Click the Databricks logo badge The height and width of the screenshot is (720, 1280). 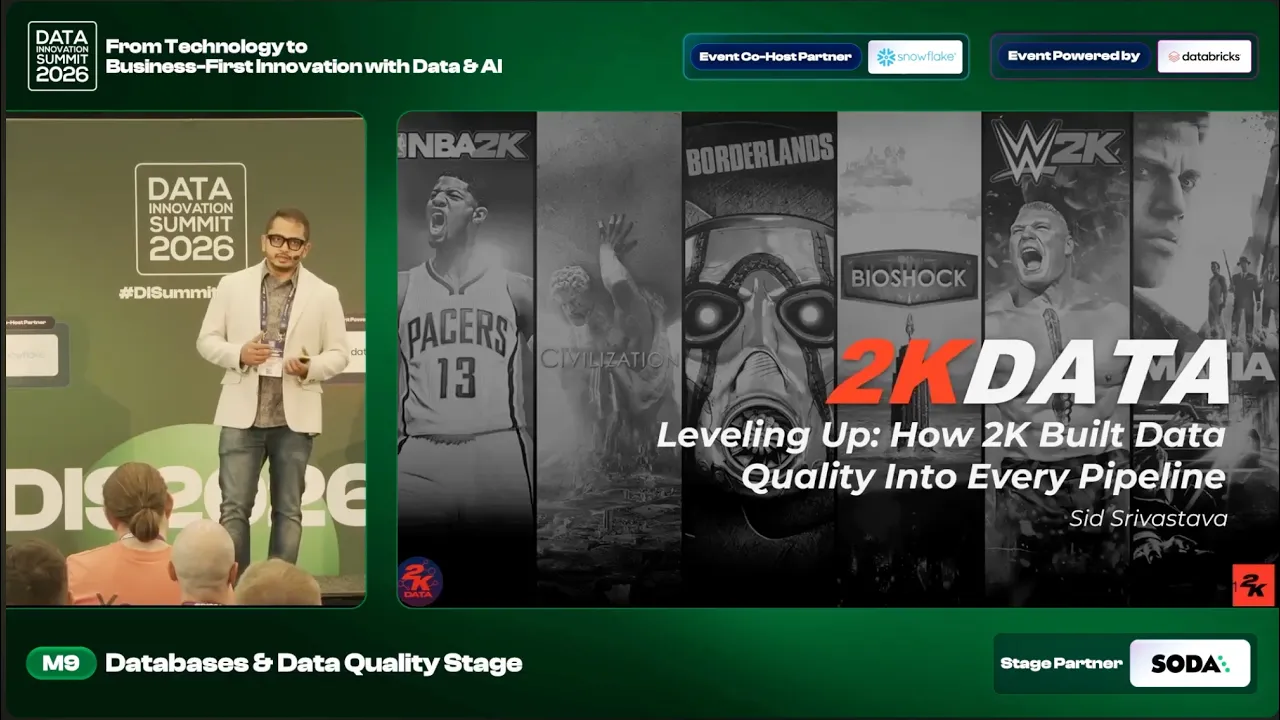click(1204, 57)
